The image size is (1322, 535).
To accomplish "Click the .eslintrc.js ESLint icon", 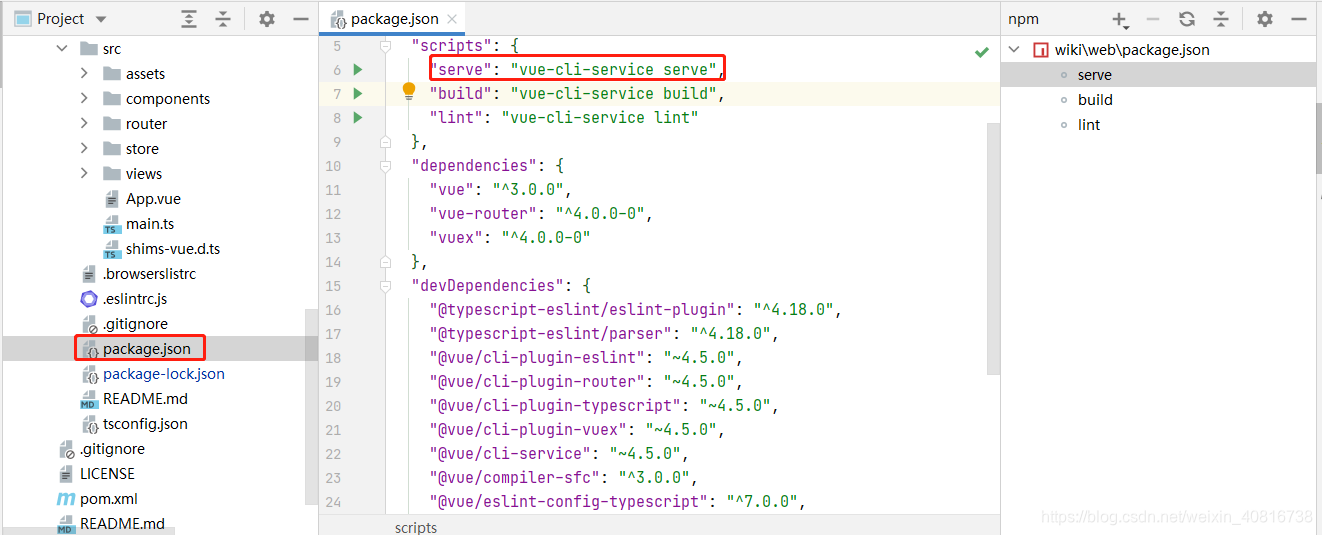I will [89, 299].
